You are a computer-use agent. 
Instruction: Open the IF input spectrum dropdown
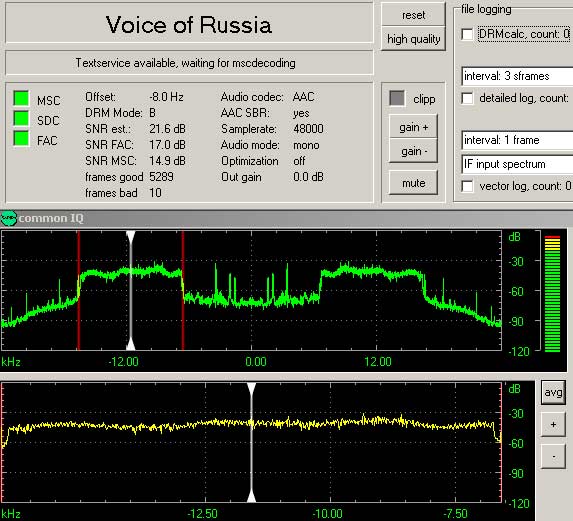click(x=517, y=164)
